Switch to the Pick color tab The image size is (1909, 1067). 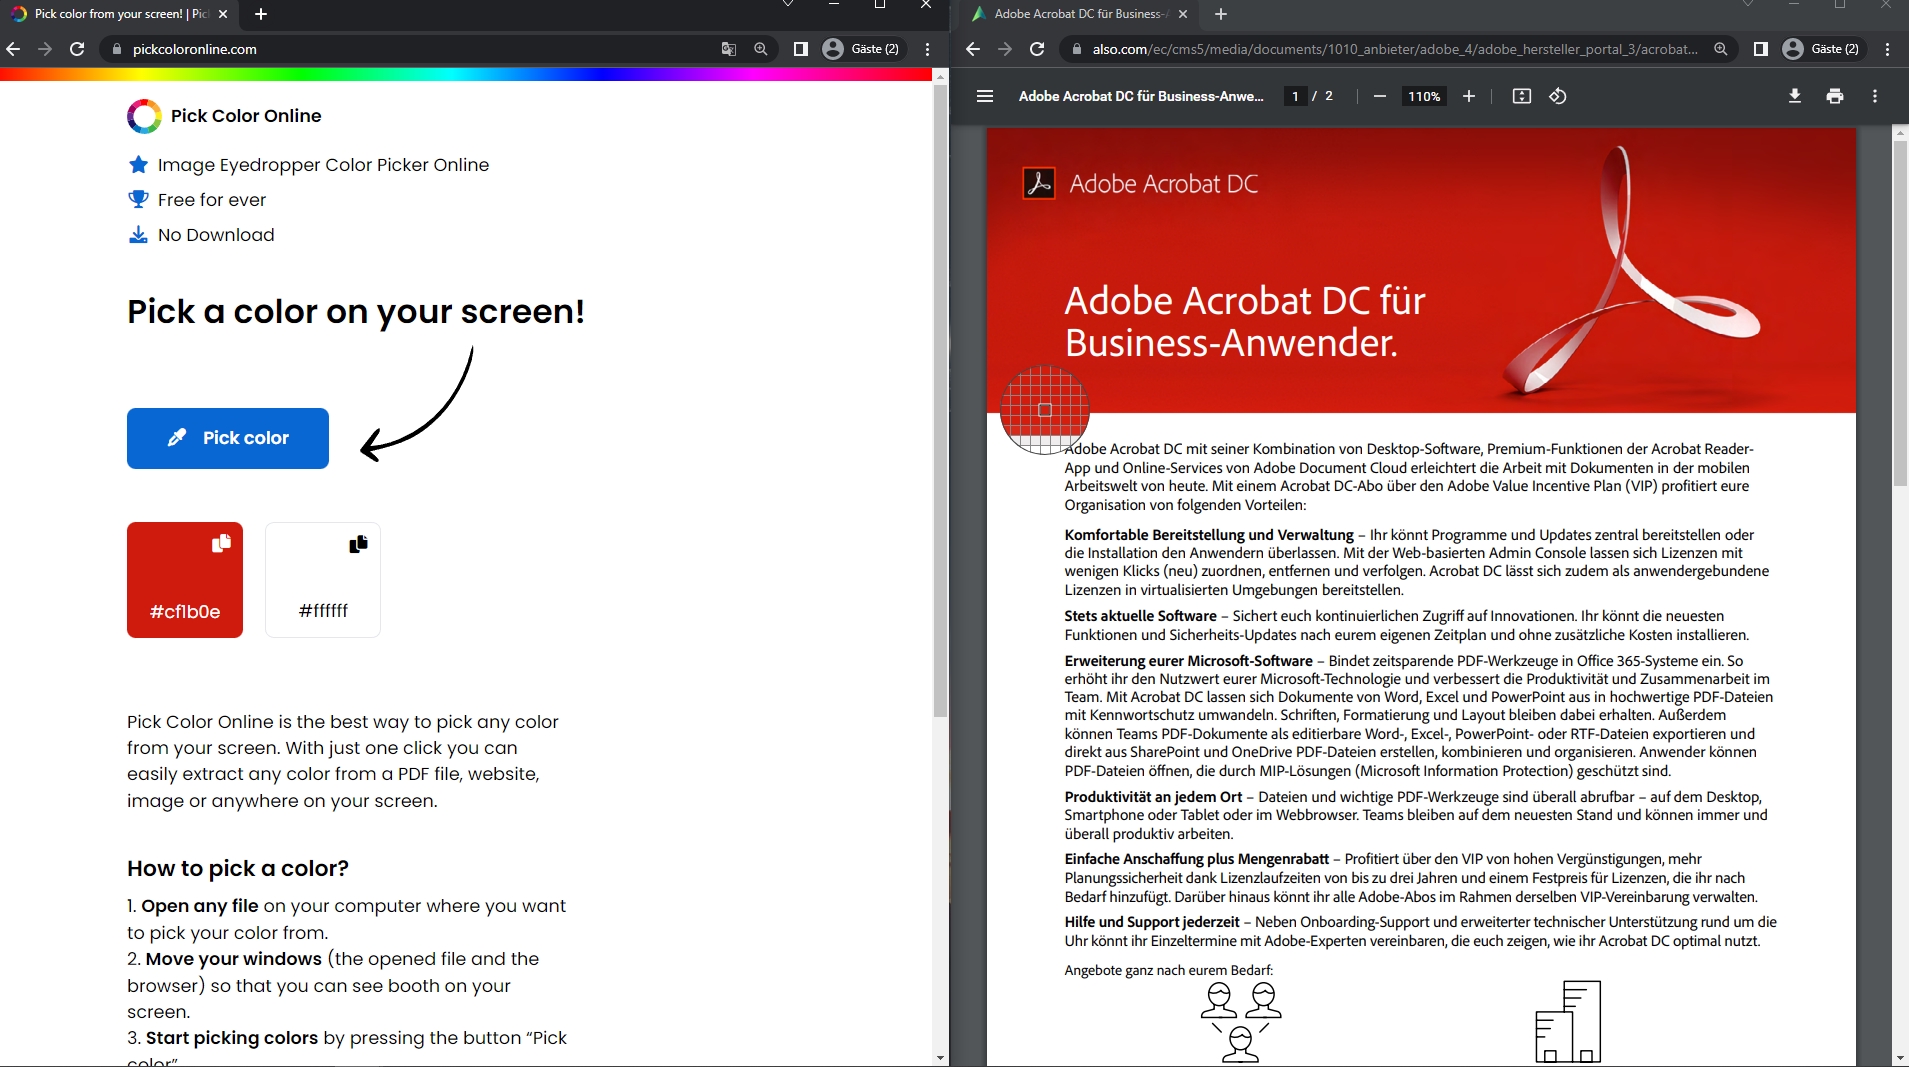click(110, 14)
